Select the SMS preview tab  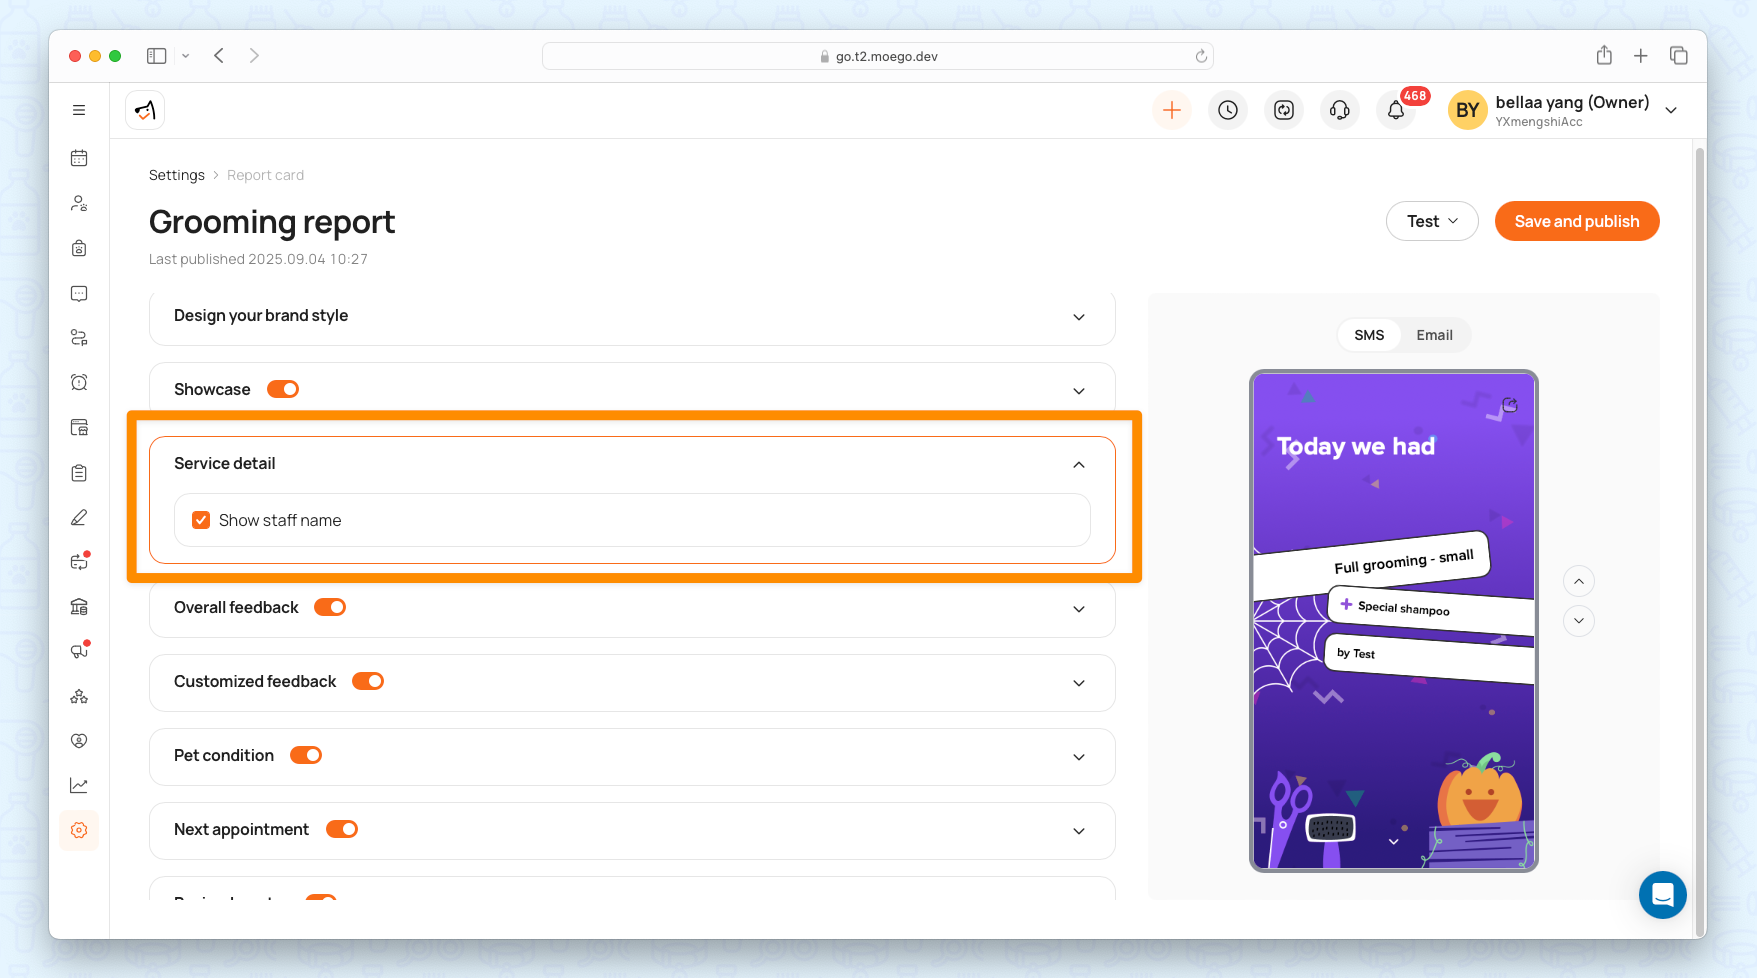tap(1369, 335)
